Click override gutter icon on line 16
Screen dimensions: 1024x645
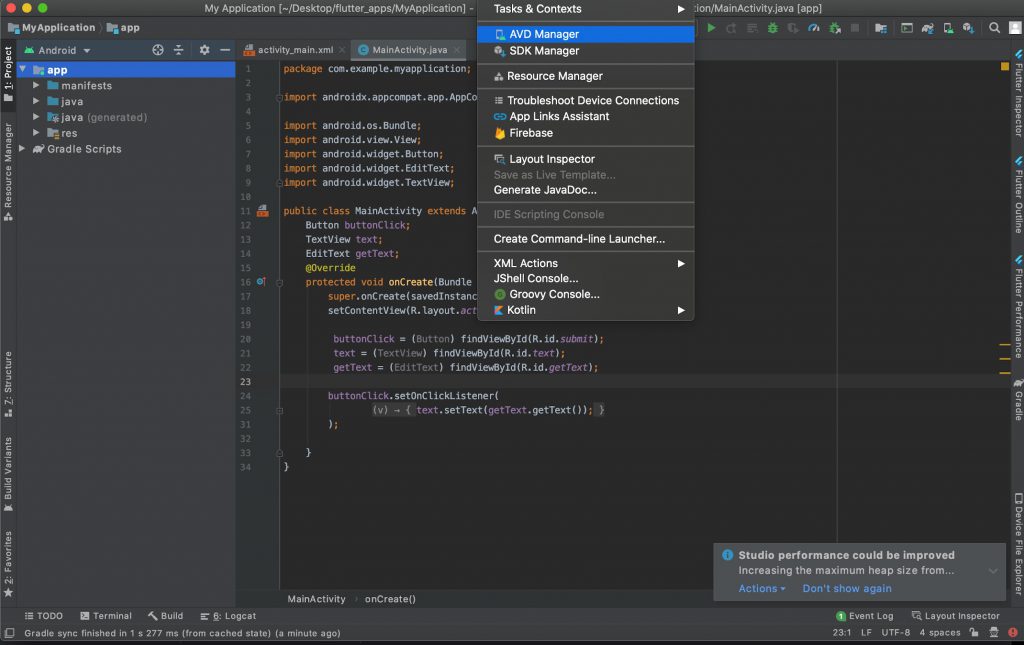261,282
